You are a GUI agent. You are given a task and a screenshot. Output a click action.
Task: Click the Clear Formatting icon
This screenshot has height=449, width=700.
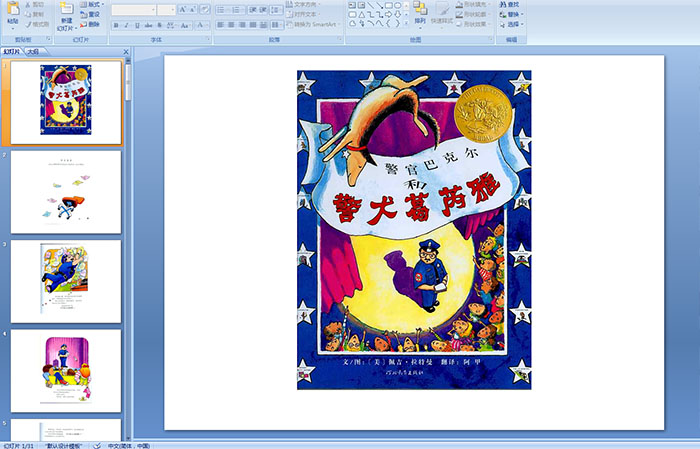point(205,9)
